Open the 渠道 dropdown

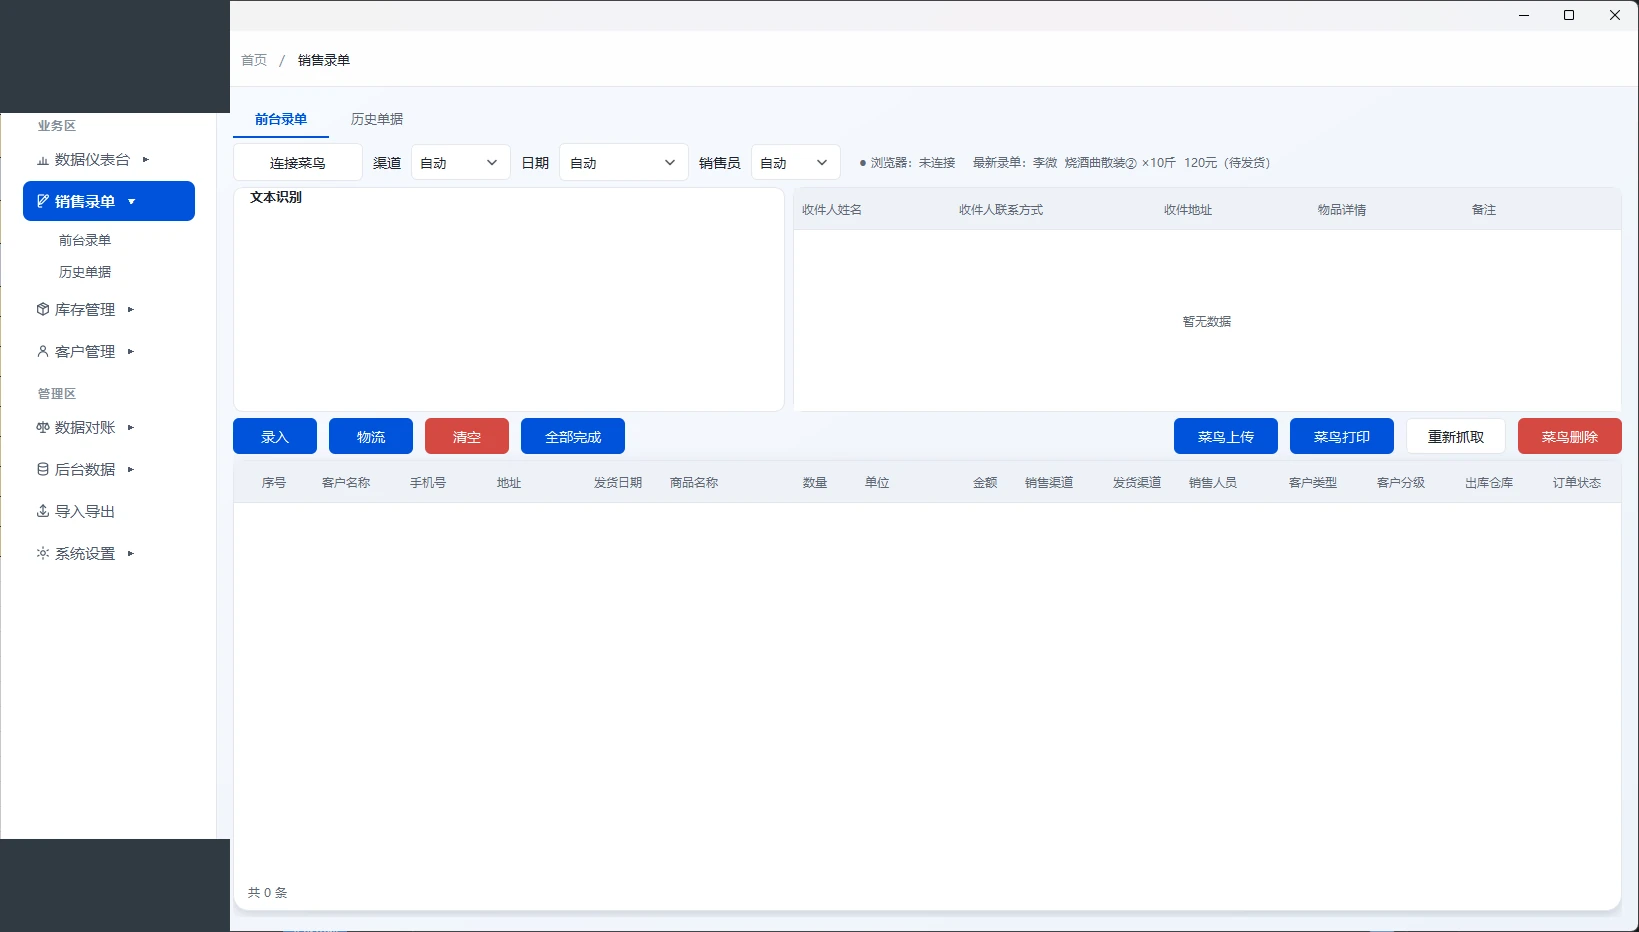460,163
